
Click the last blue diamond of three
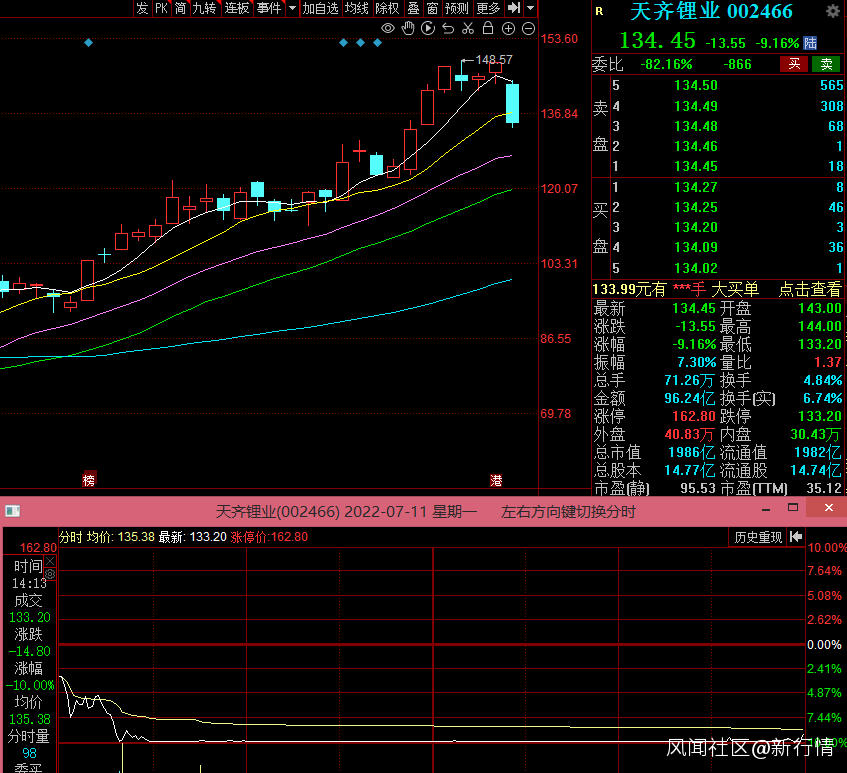[378, 43]
